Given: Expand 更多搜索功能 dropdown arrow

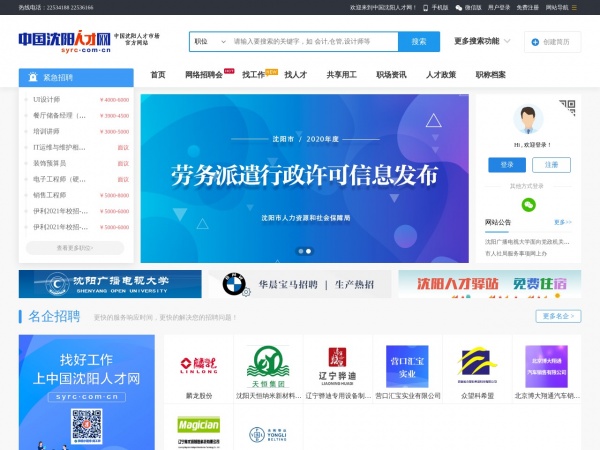Looking at the screenshot, I should pyautogui.click(x=507, y=41).
